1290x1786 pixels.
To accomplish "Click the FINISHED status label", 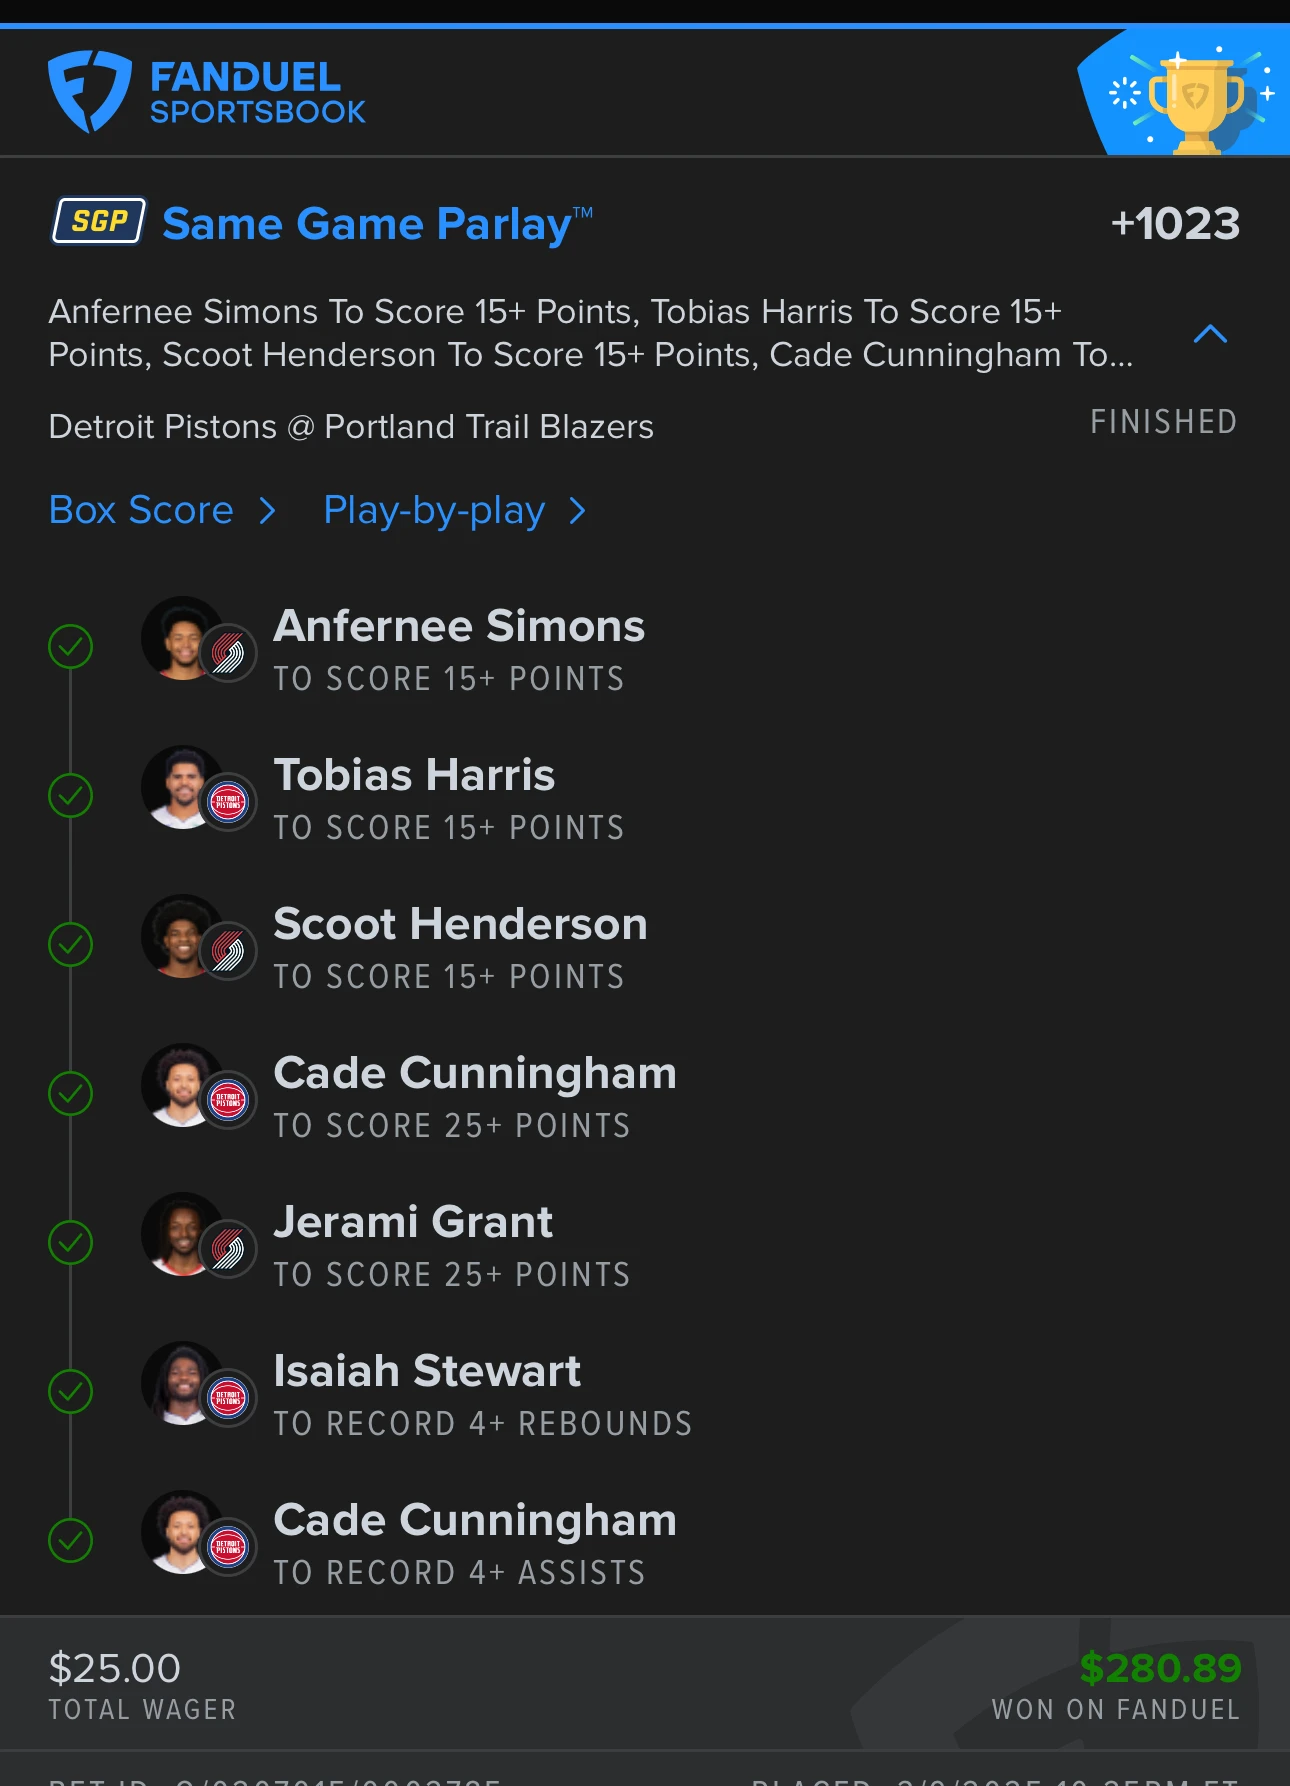I will [1164, 422].
